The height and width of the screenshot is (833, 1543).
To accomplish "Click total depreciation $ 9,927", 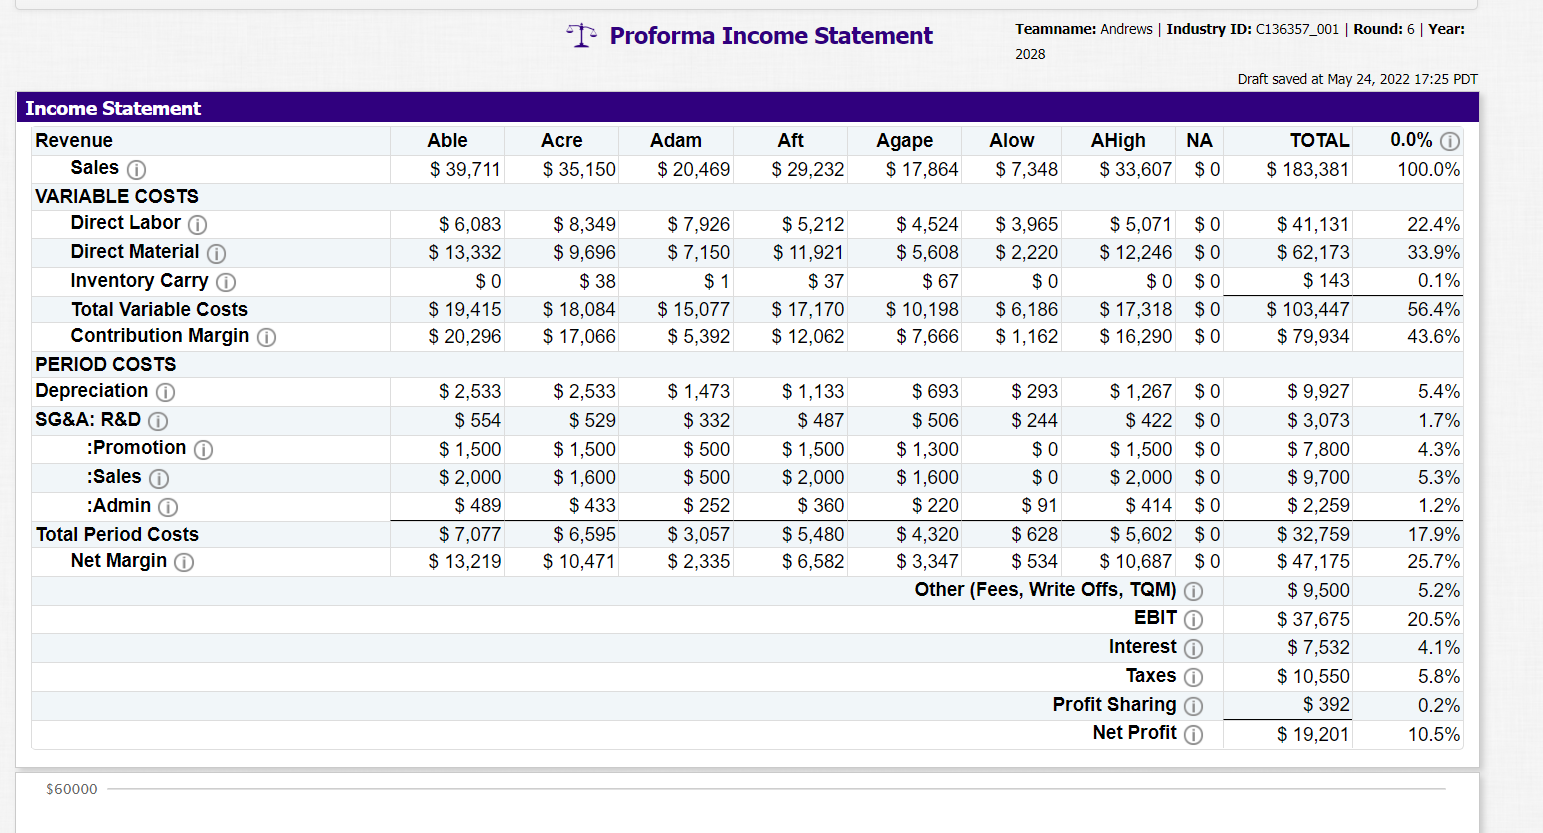I will [1318, 391].
